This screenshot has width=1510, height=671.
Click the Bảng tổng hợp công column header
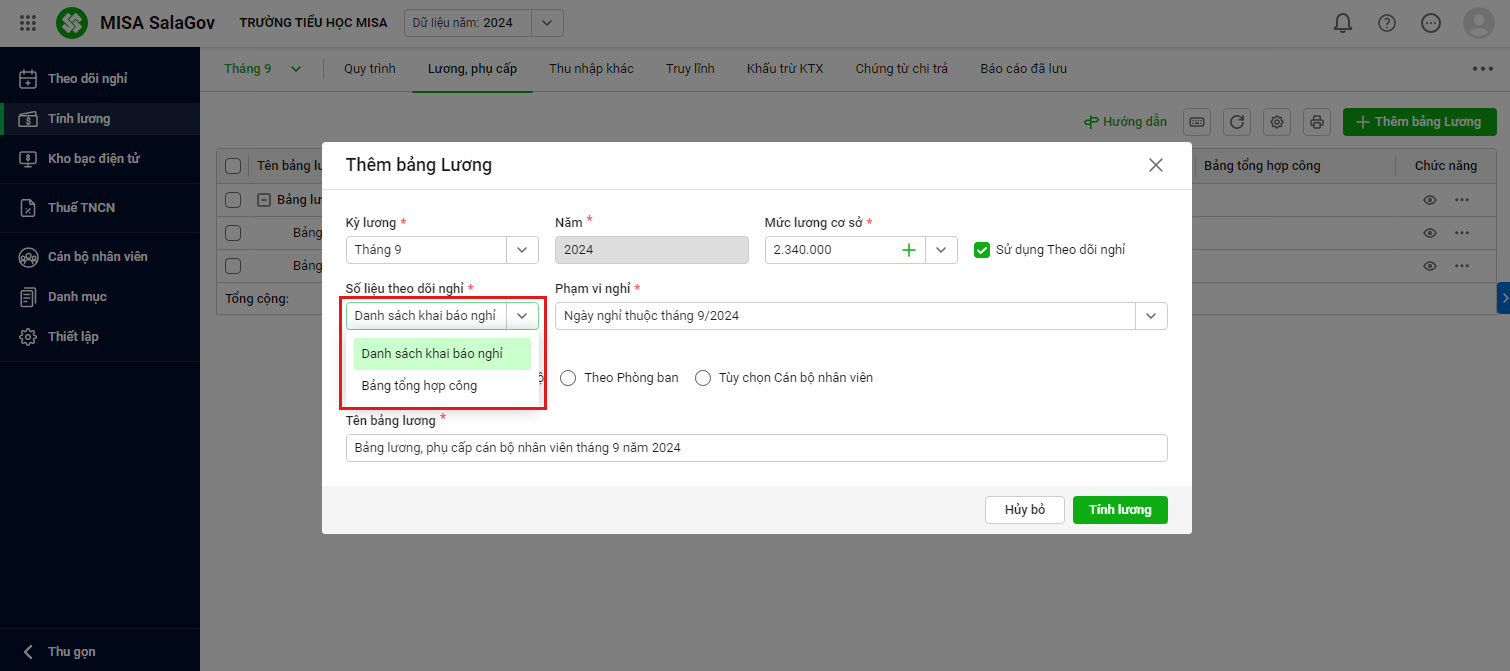[1262, 166]
